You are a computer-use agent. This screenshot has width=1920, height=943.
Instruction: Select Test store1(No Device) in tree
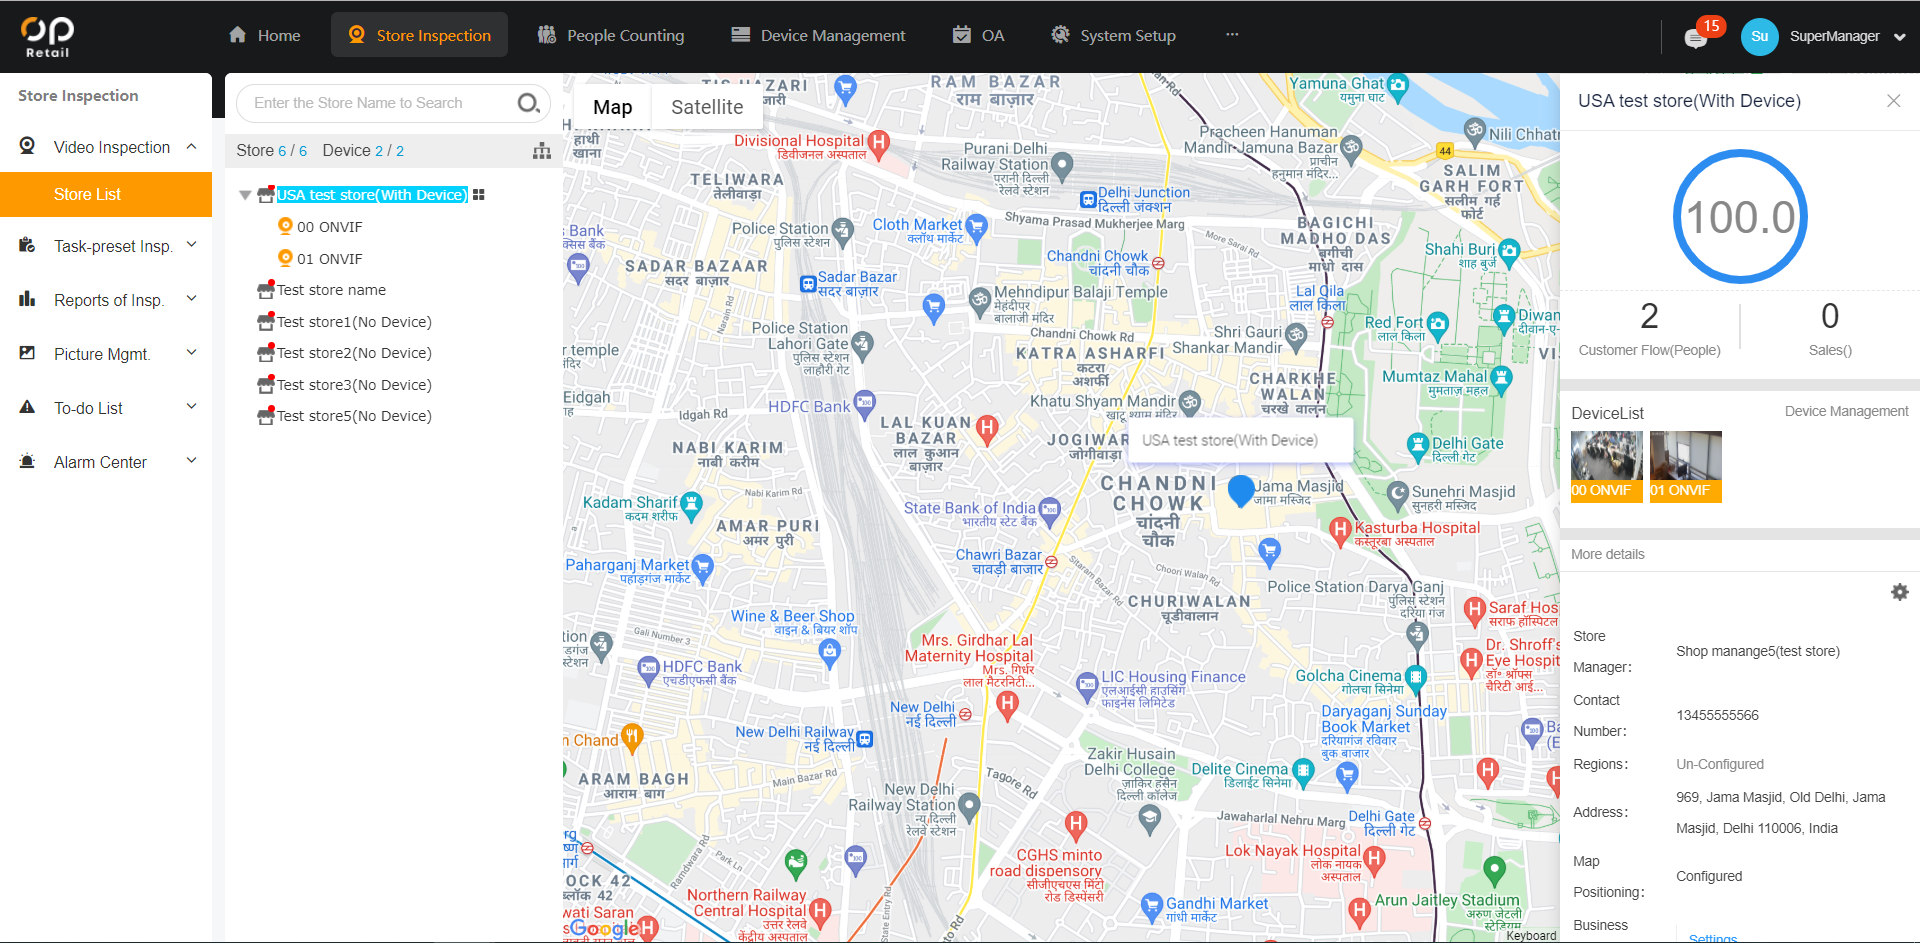[x=354, y=322]
